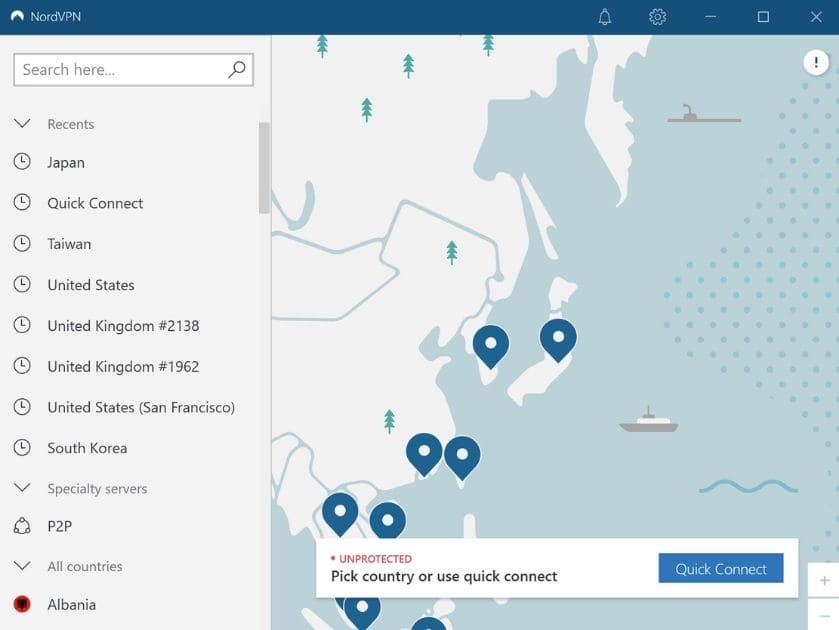This screenshot has width=839, height=630.
Task: Choose "Quick Connect" in the Recents list
Action: coord(95,203)
